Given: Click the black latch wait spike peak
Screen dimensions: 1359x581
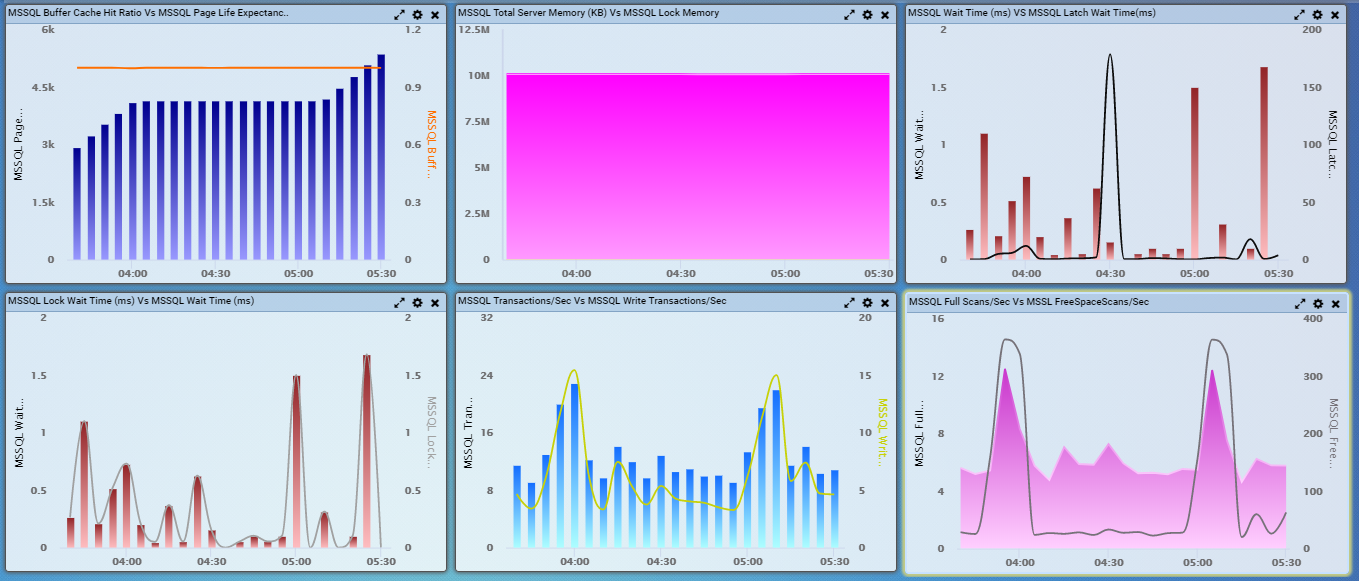Looking at the screenshot, I should [1110, 56].
